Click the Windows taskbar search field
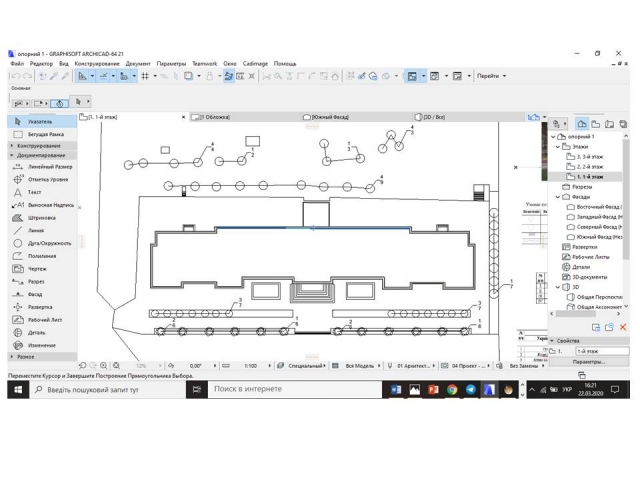 [95, 390]
